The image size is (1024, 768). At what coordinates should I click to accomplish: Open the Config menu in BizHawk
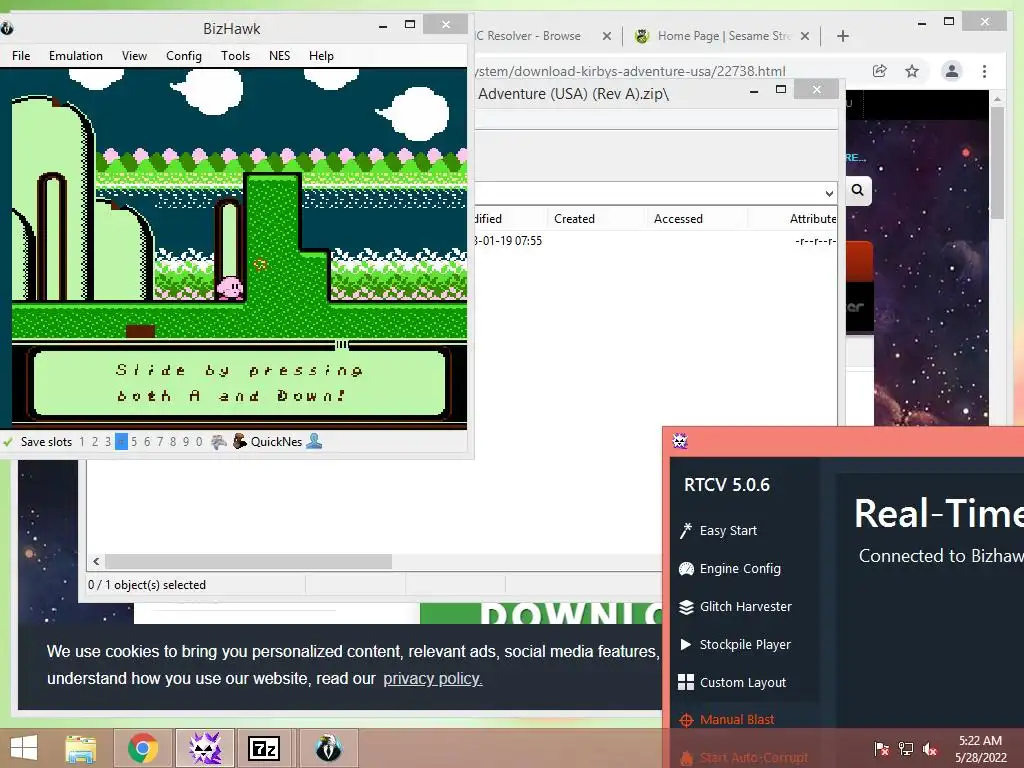coord(184,56)
